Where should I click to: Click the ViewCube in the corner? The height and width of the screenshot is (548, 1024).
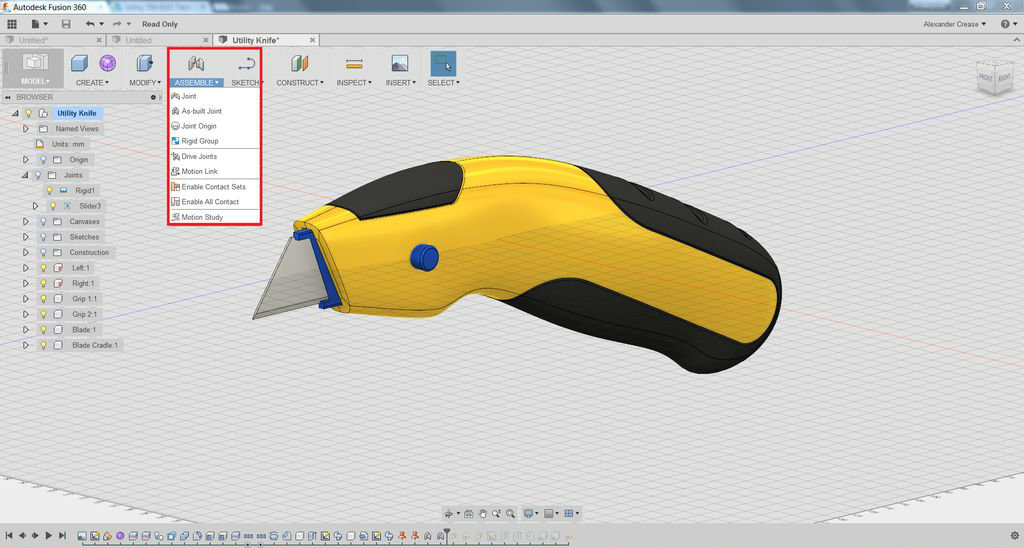(995, 77)
